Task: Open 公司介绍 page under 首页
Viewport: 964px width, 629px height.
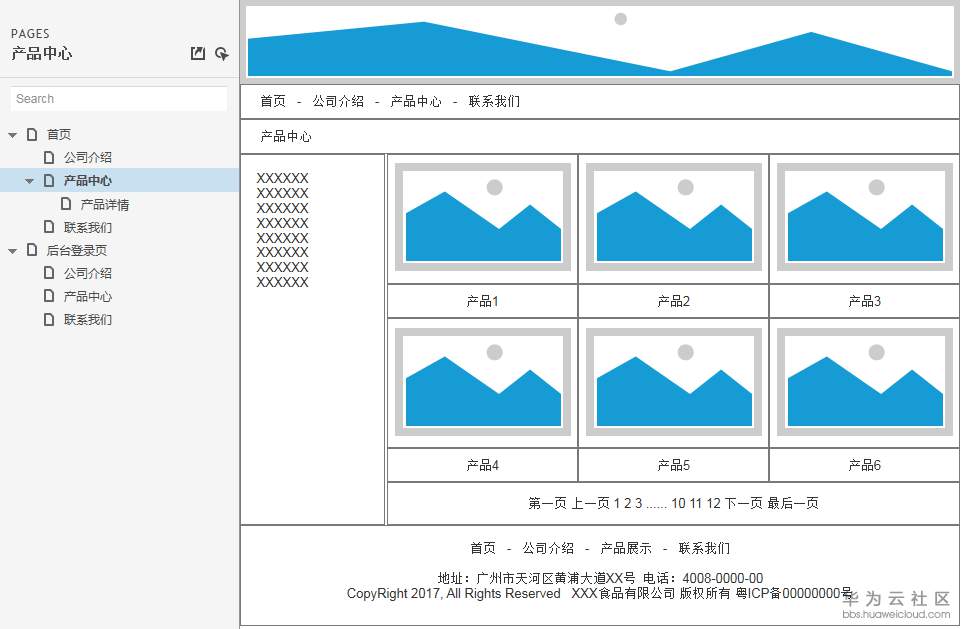Action: 88,157
